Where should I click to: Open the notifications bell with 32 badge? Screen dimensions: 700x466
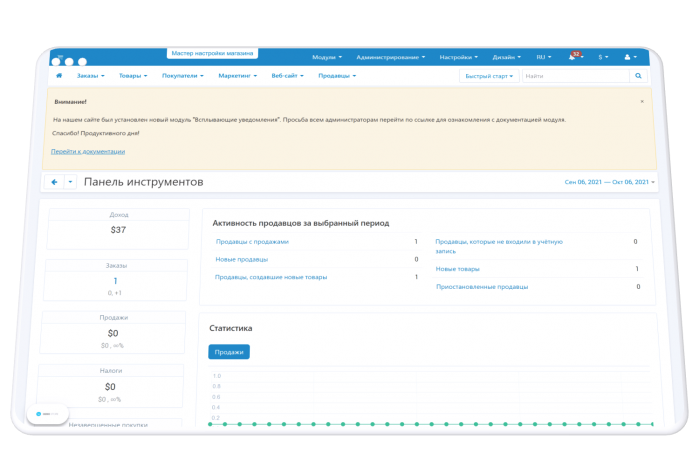(x=576, y=56)
